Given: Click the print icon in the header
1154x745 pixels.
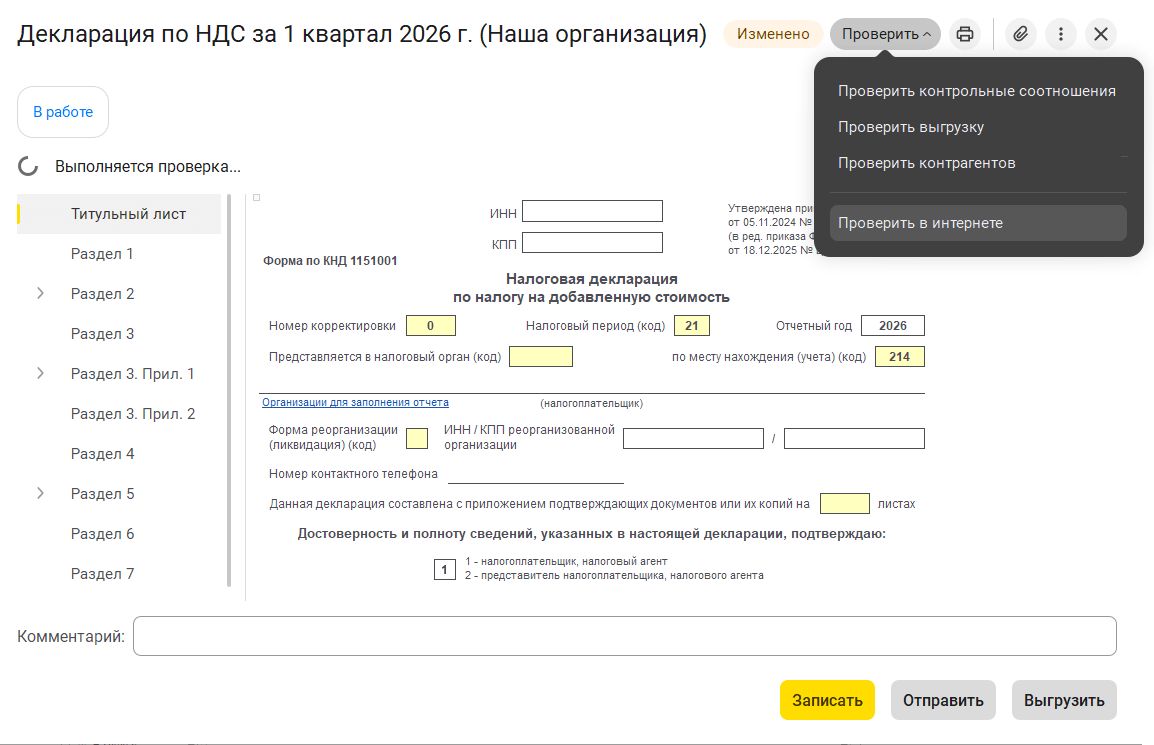Looking at the screenshot, I should [x=965, y=34].
